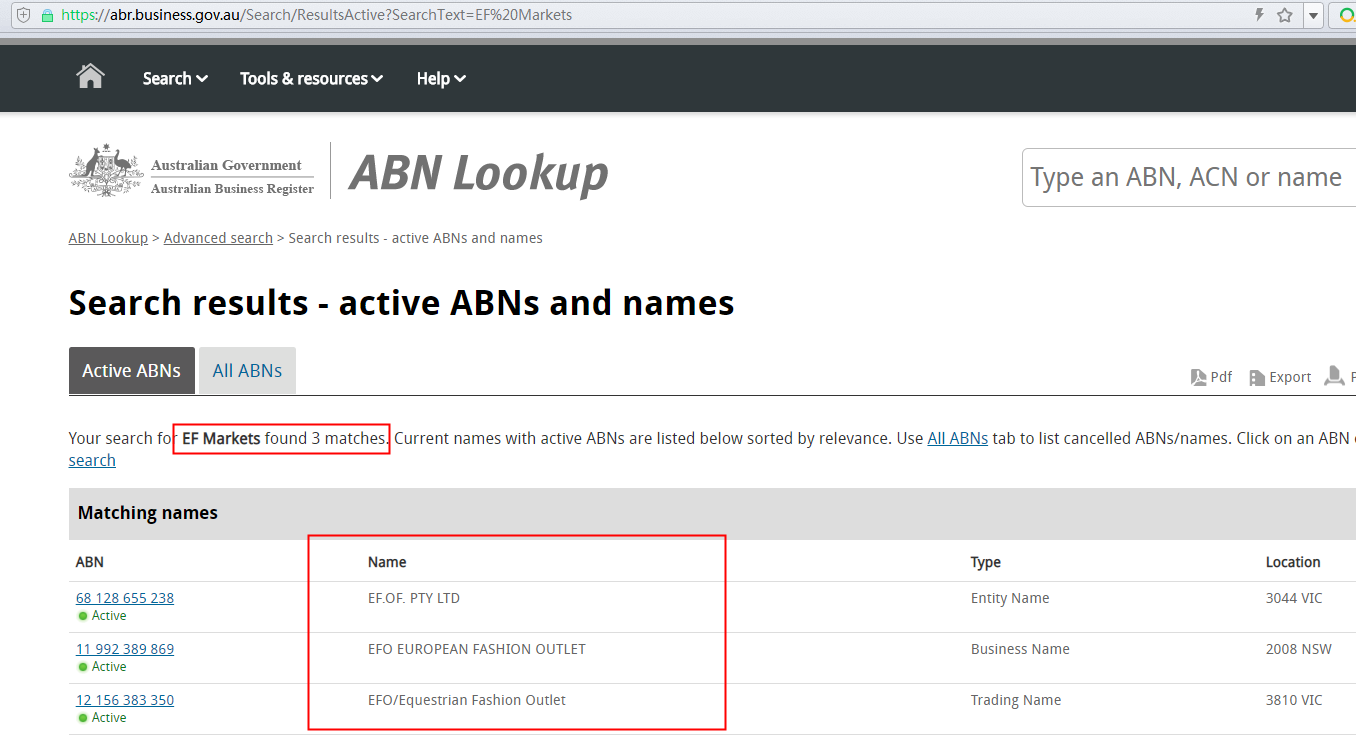Click the underlined 'search' link below results sentence

click(92, 460)
